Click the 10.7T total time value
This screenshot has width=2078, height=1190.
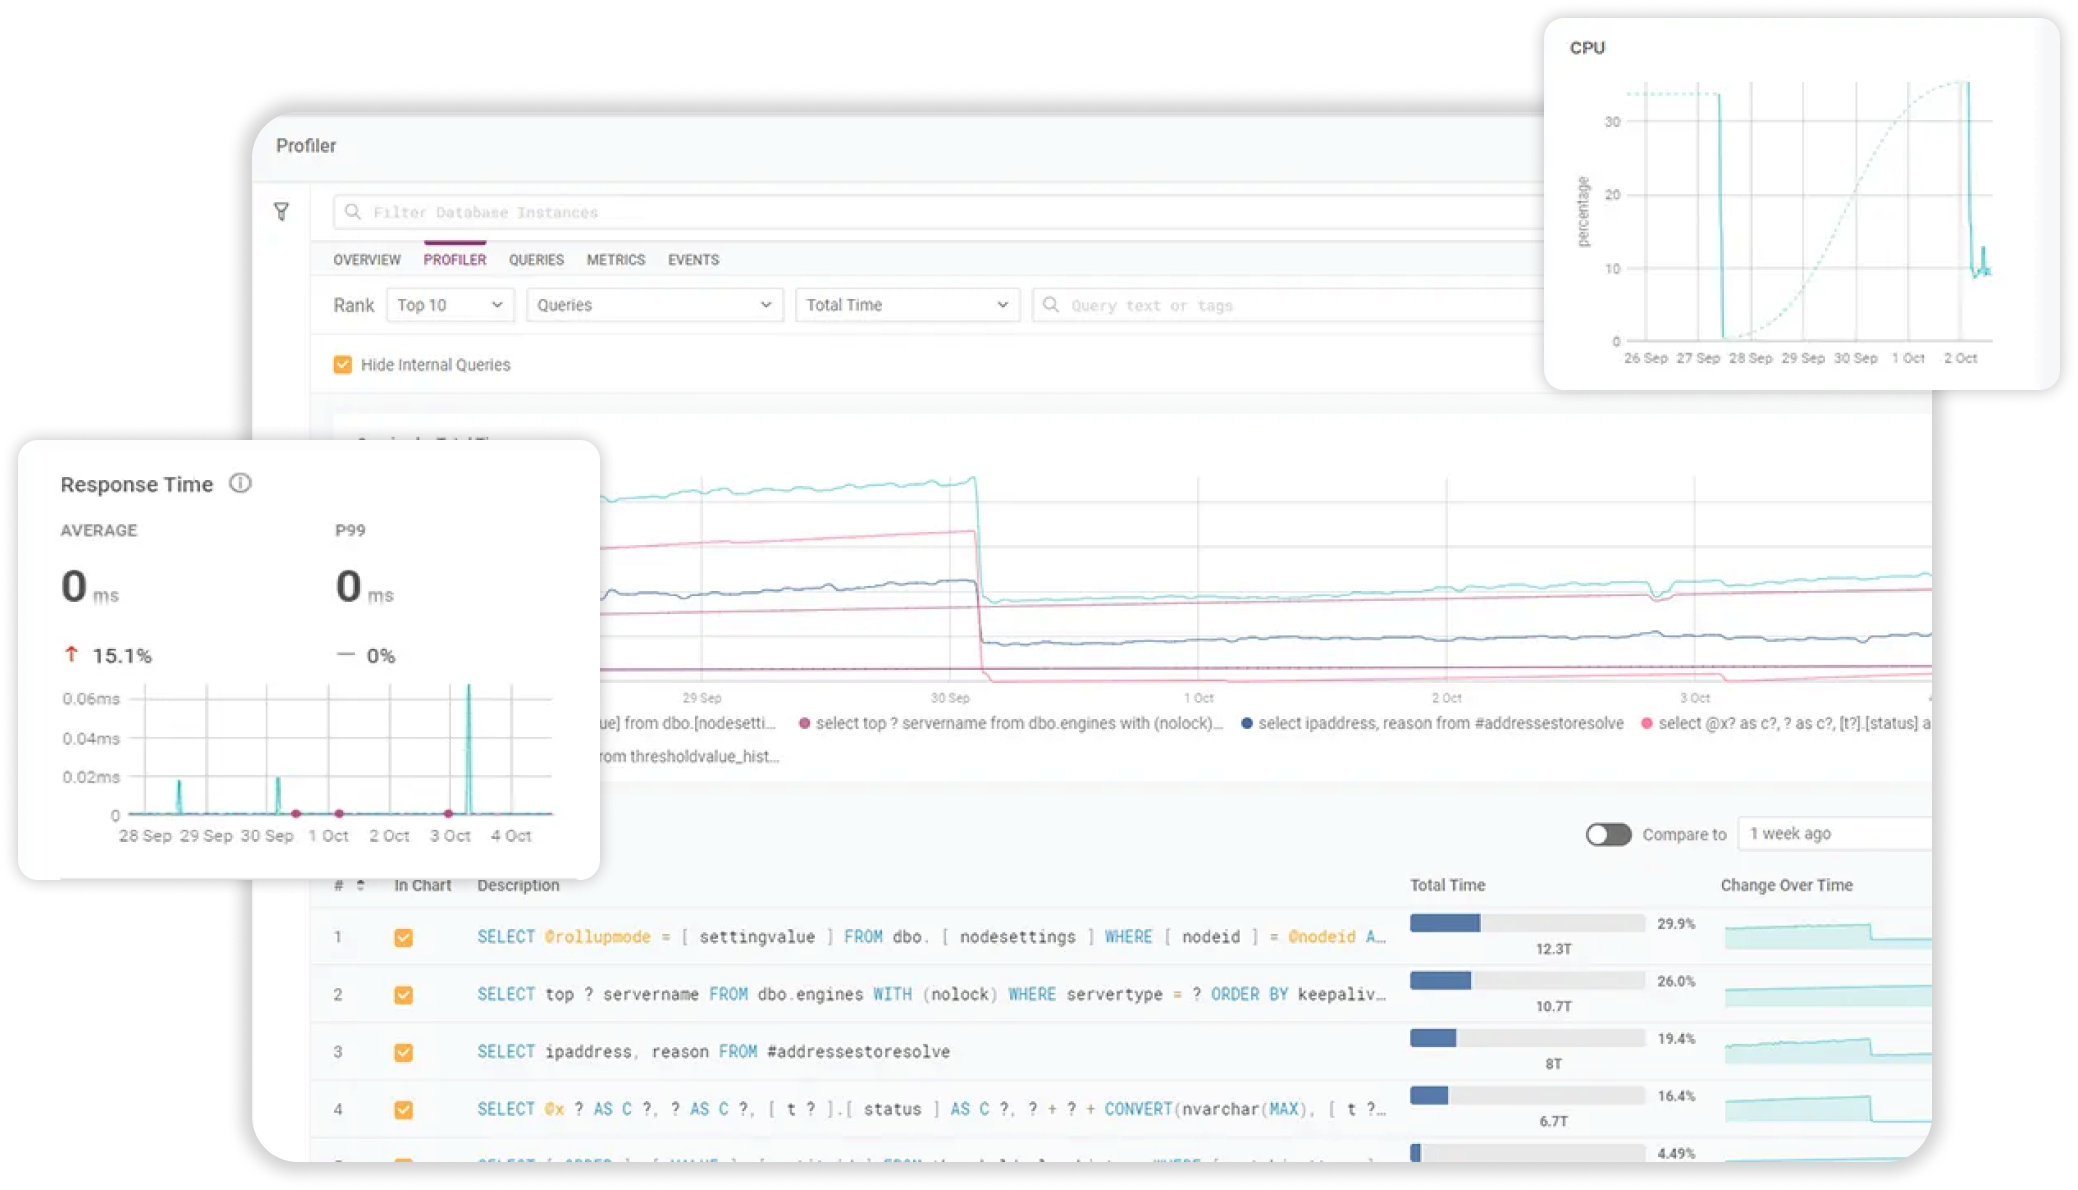[1553, 1006]
